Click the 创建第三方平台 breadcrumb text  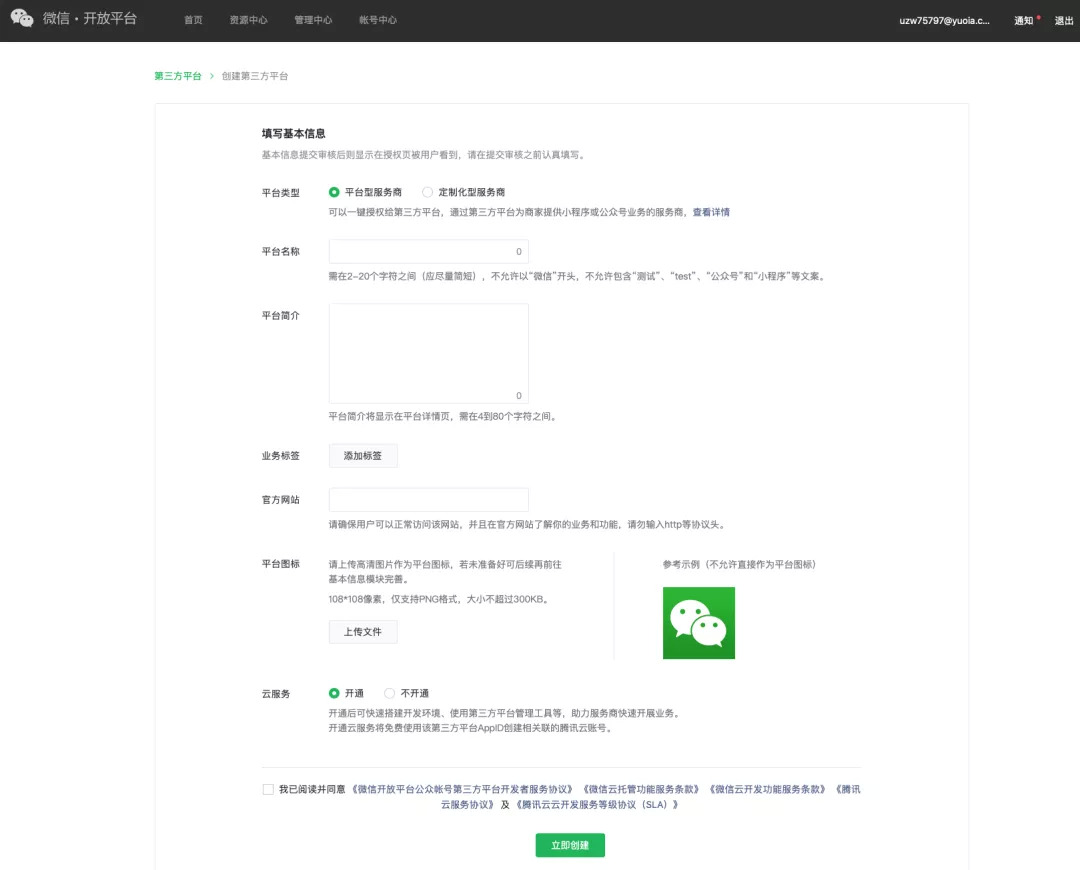pos(255,76)
